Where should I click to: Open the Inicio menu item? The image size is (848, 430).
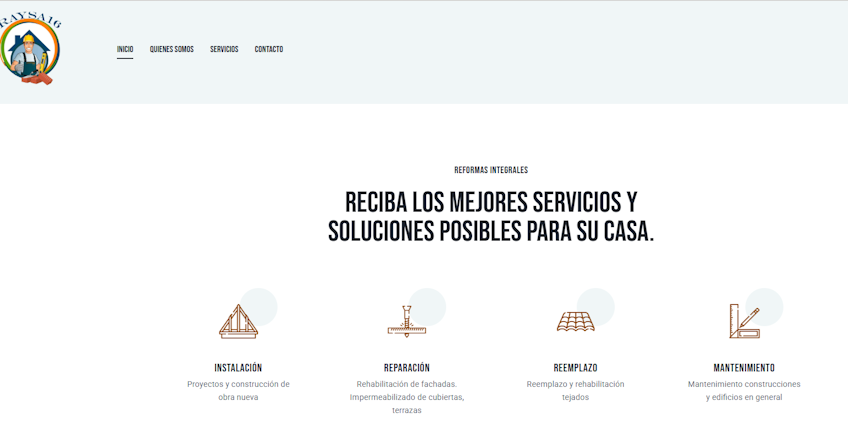(x=125, y=49)
